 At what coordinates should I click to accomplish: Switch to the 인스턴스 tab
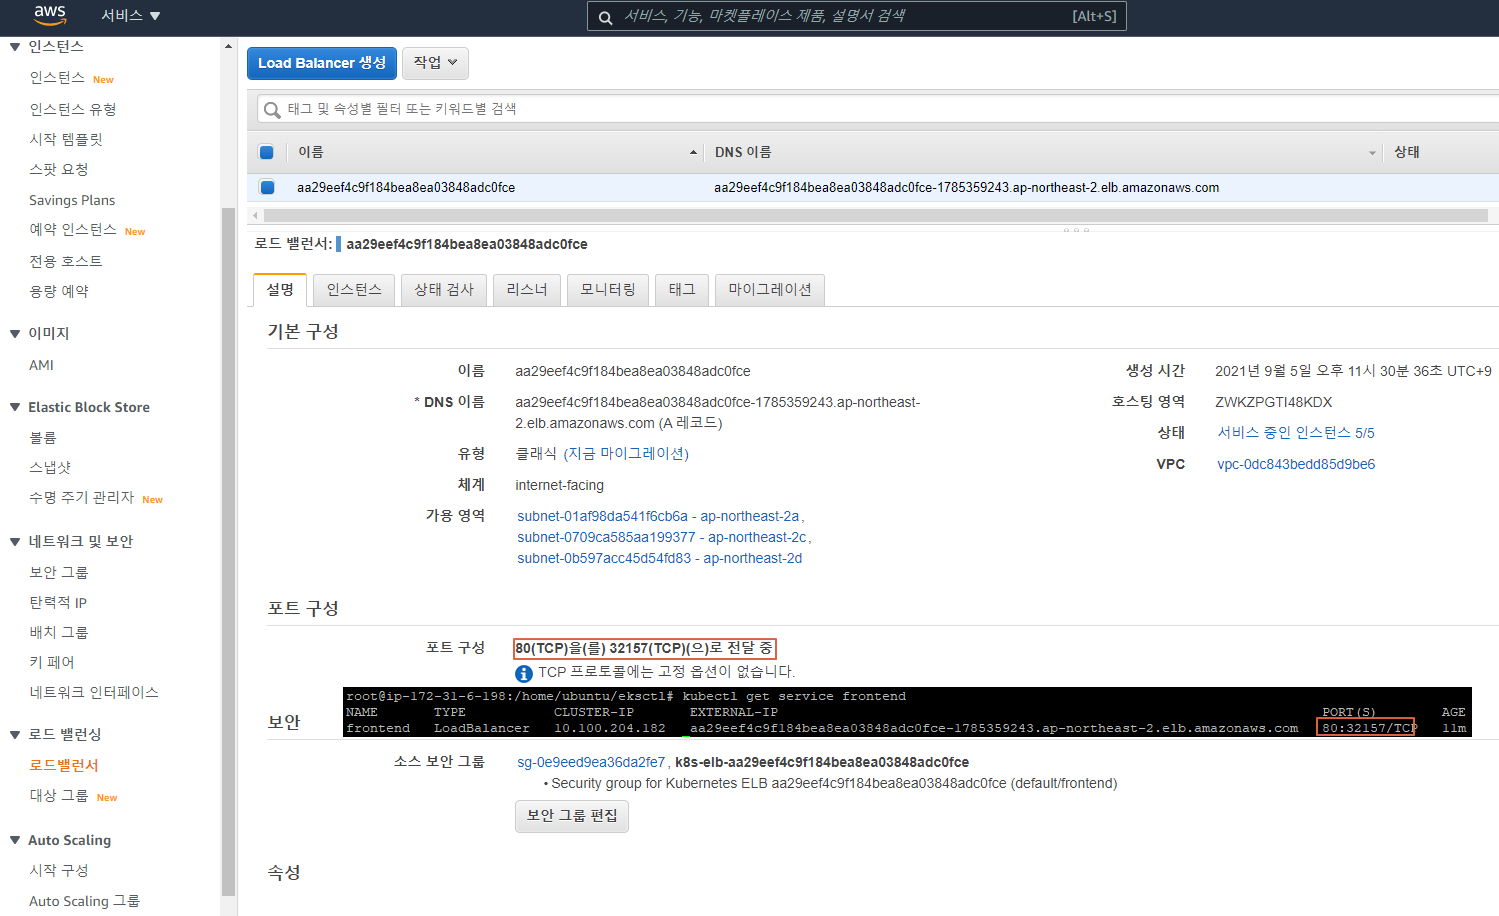tap(354, 290)
